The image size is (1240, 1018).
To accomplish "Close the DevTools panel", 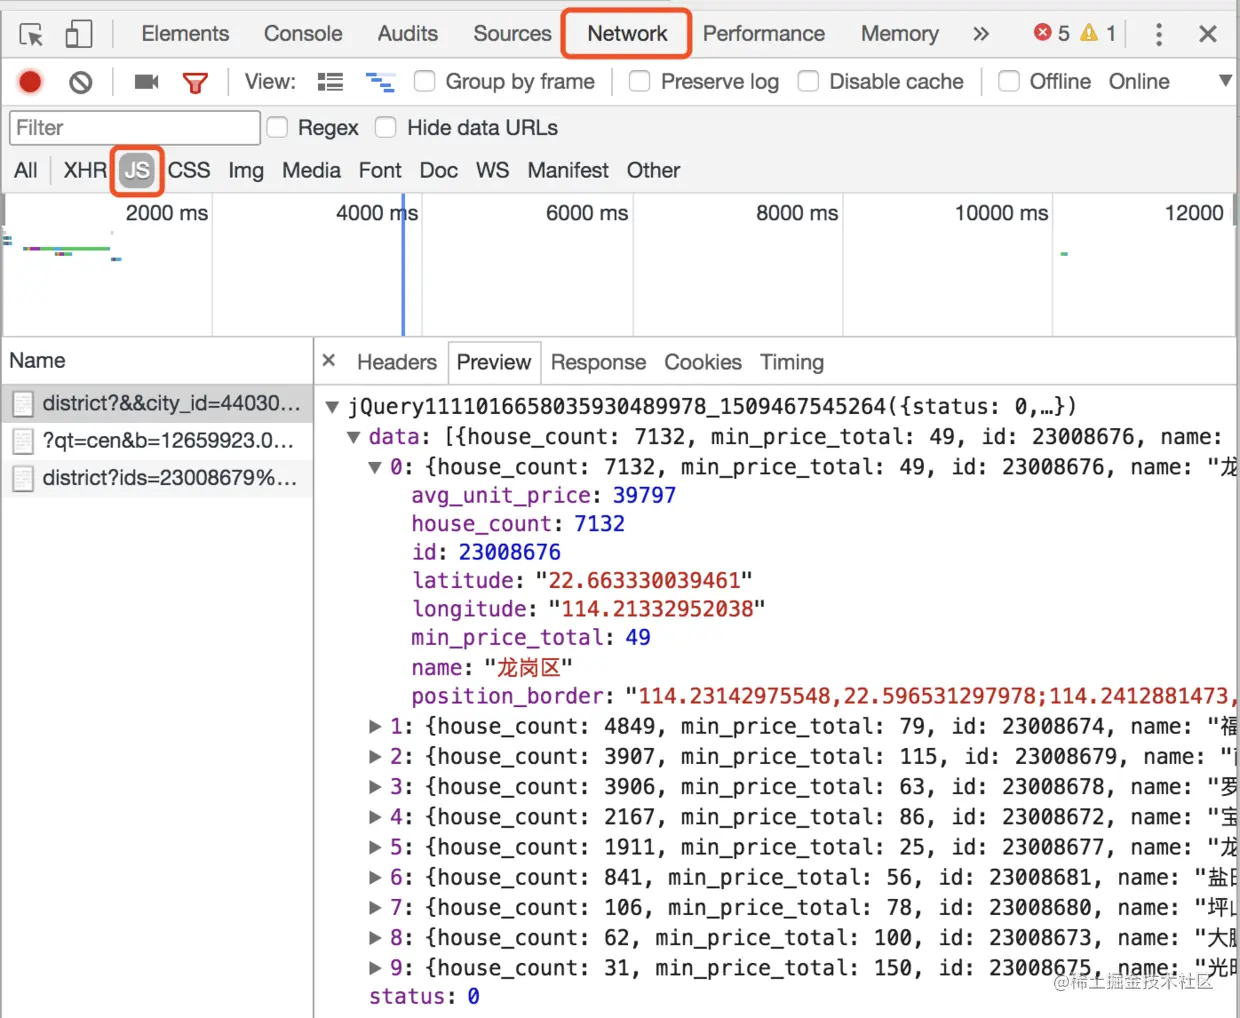I will point(1208,34).
